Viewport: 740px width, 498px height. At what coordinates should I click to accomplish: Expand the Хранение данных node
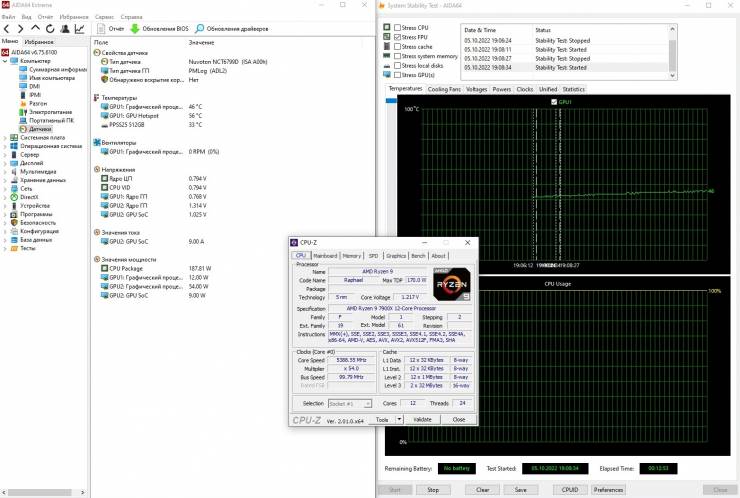click(x=5, y=180)
